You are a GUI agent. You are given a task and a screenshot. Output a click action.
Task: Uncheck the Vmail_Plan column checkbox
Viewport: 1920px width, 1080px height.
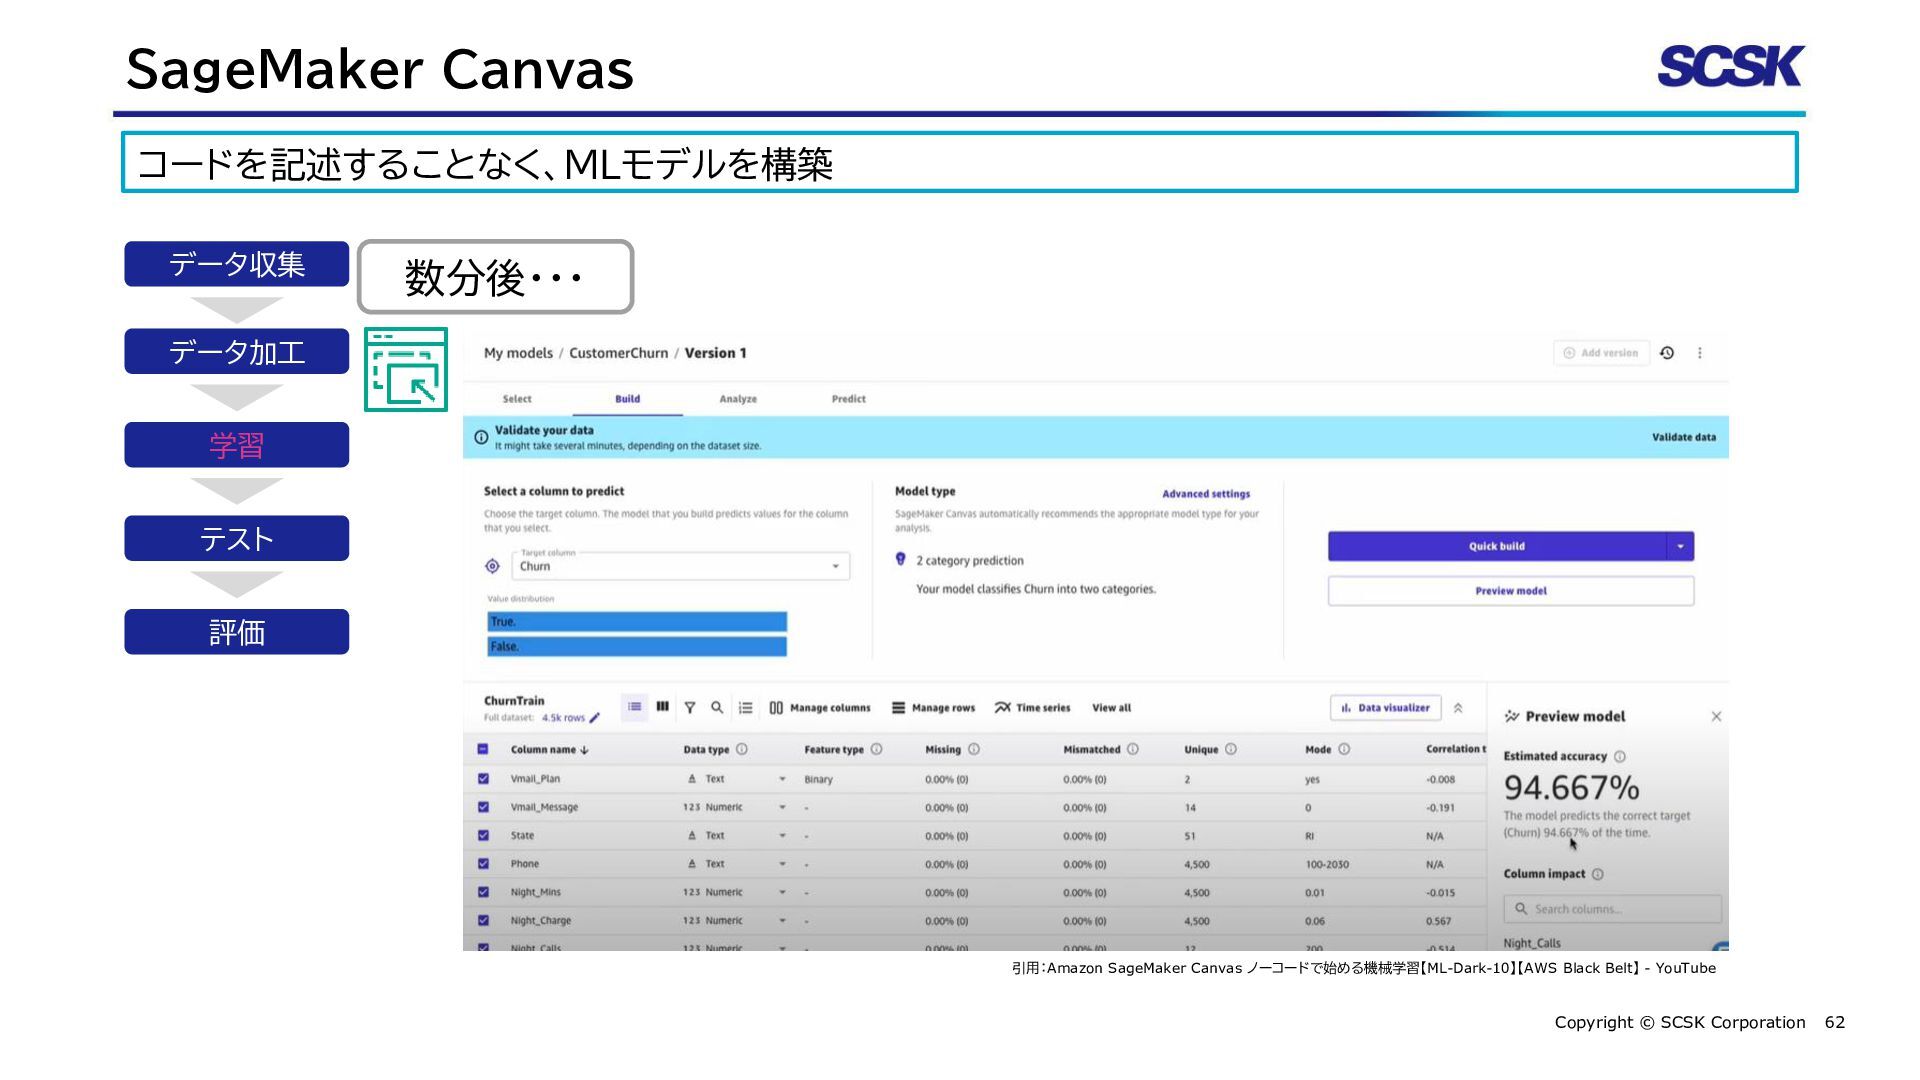coord(483,778)
